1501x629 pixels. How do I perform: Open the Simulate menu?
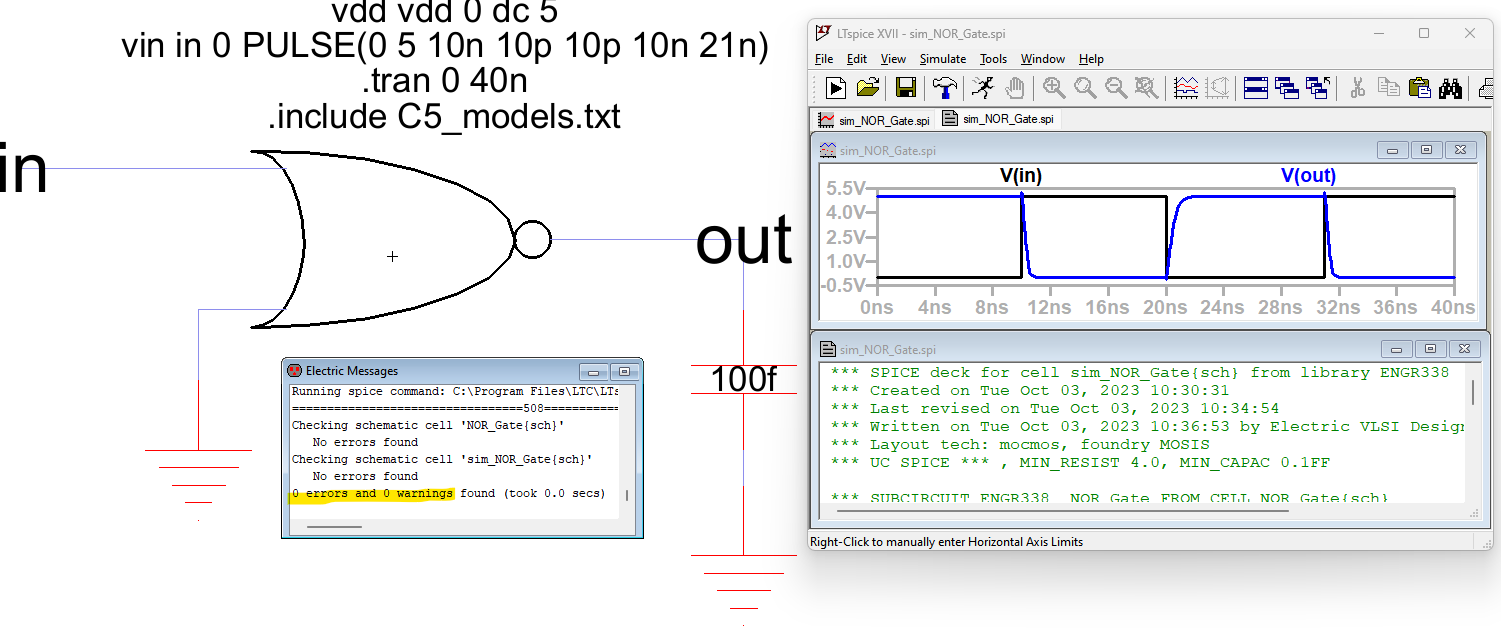pos(942,59)
